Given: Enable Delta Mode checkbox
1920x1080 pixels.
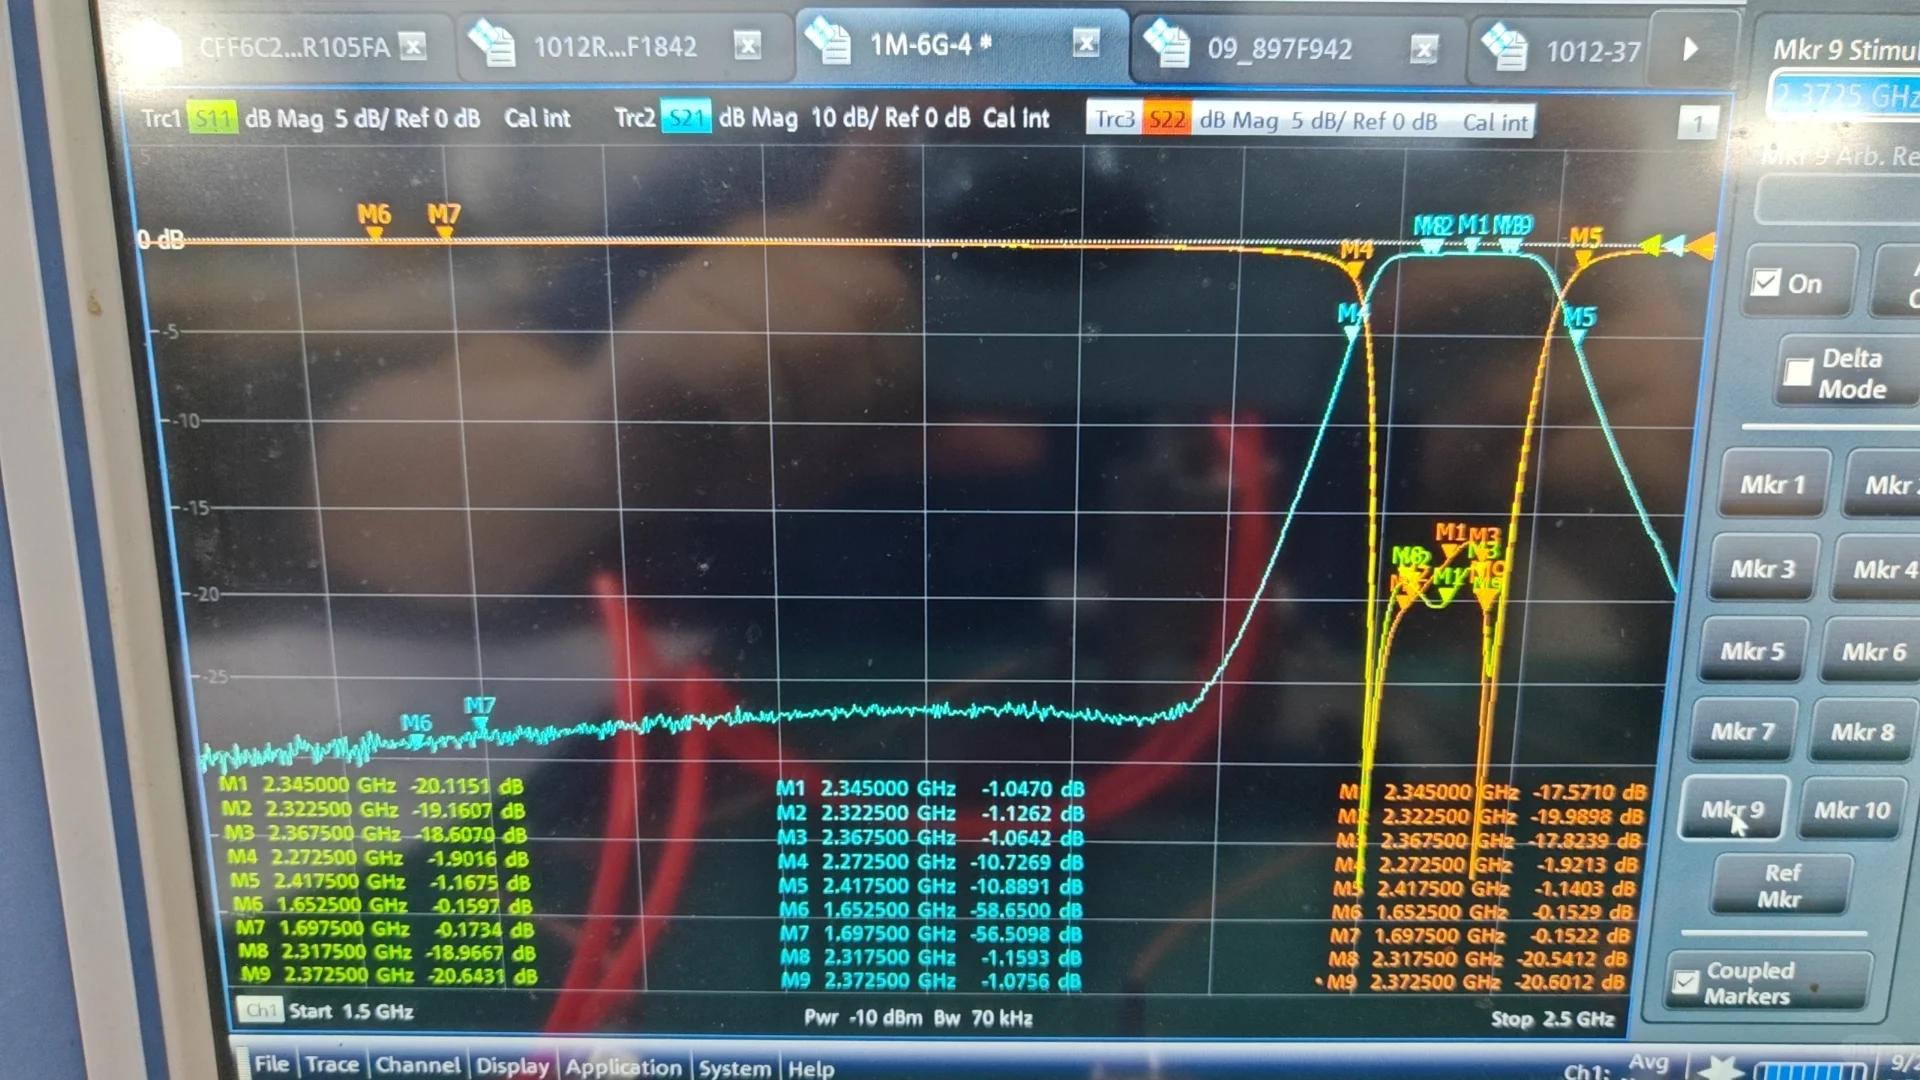Looking at the screenshot, I should tap(1798, 373).
